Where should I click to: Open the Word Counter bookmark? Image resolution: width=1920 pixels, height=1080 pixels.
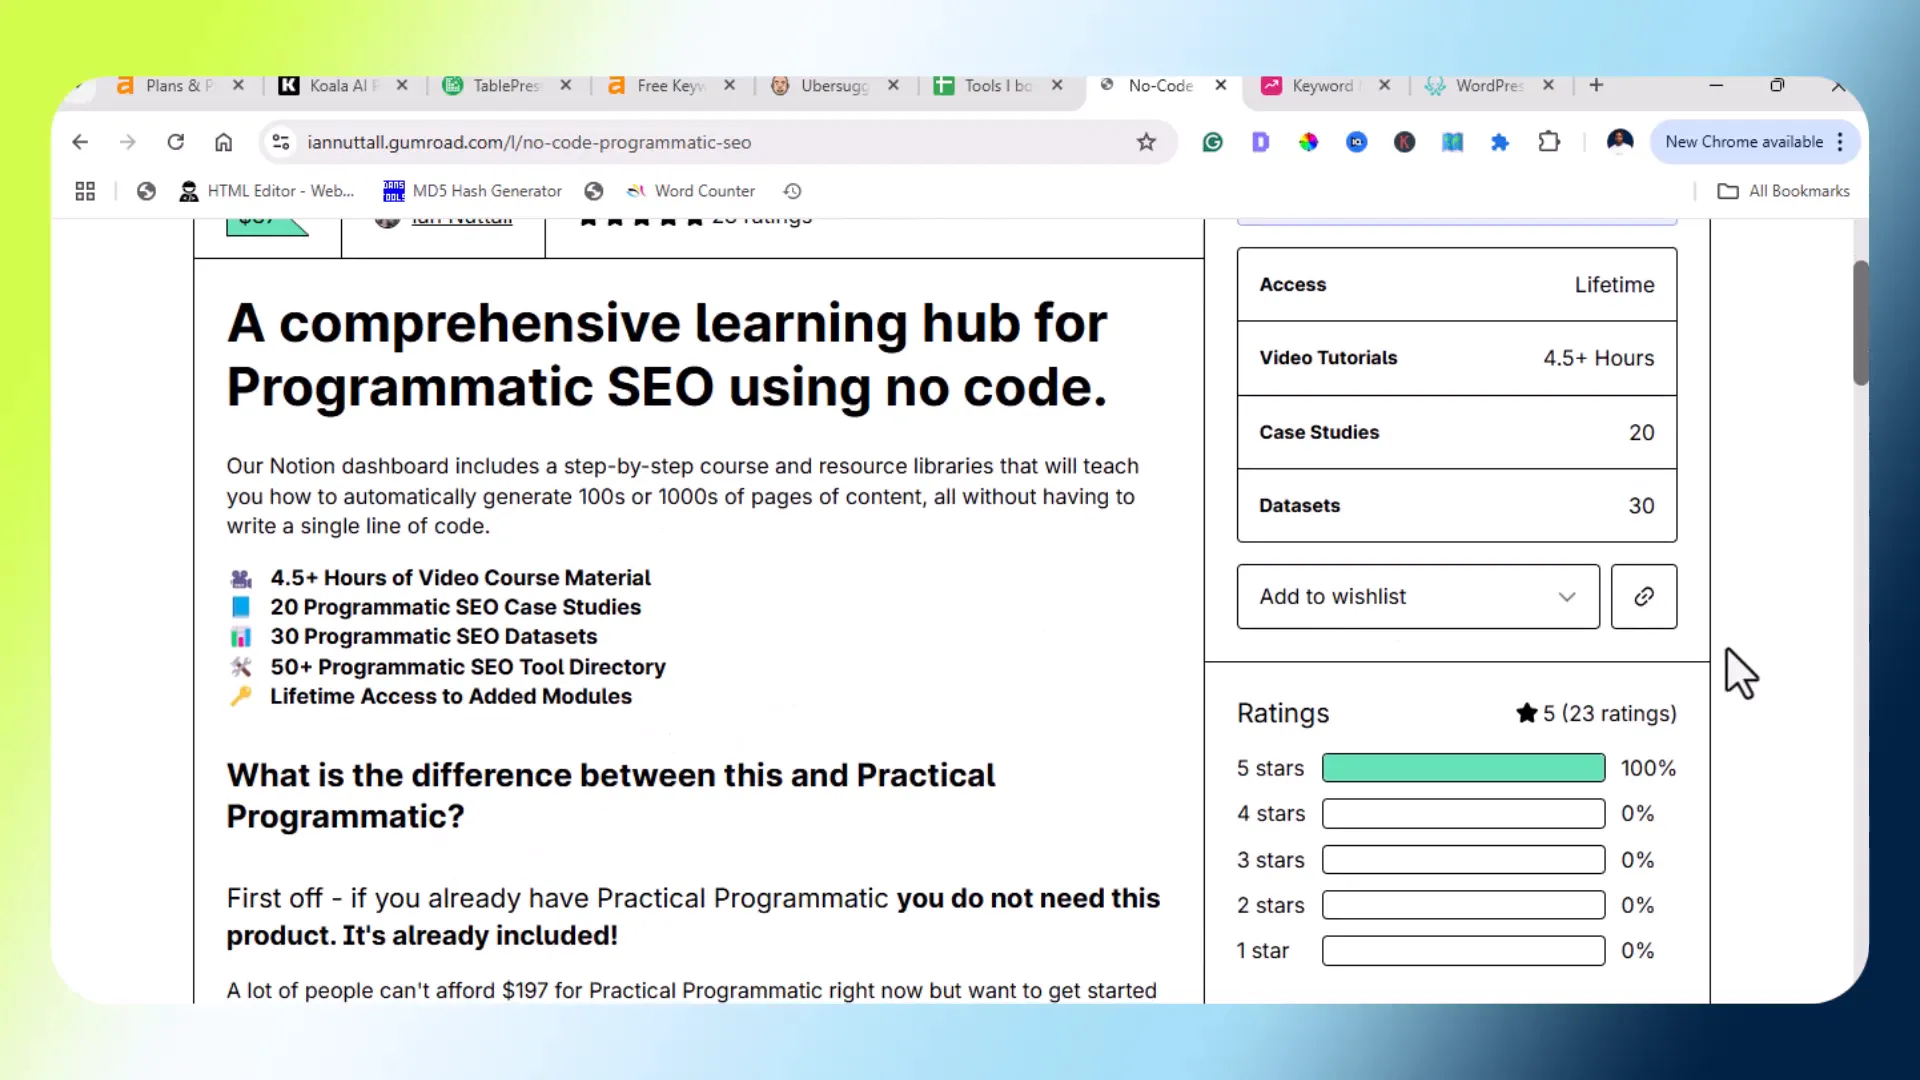[x=690, y=191]
